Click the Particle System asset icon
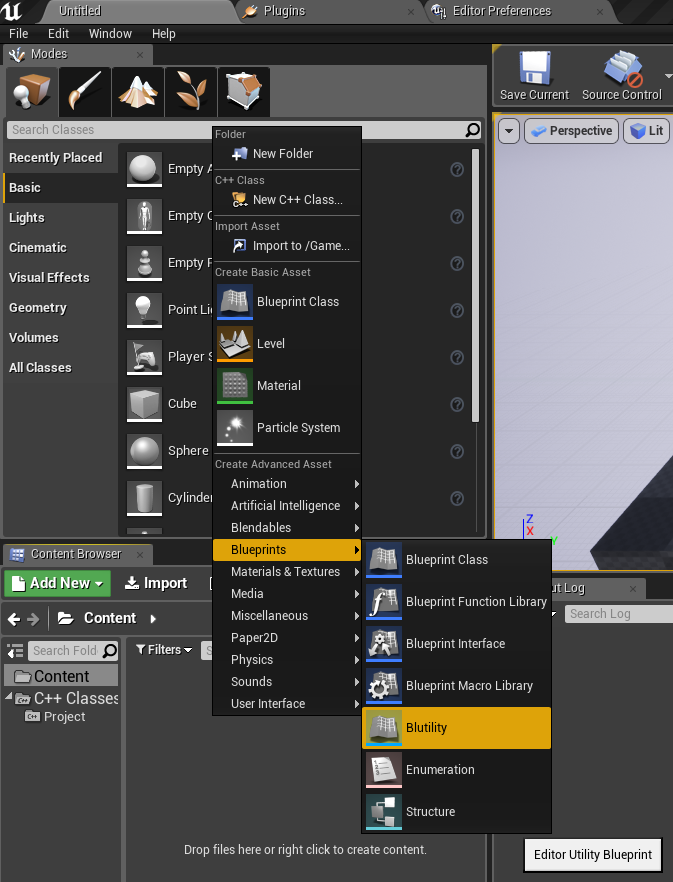Screen dimensions: 673x882 click(x=235, y=428)
